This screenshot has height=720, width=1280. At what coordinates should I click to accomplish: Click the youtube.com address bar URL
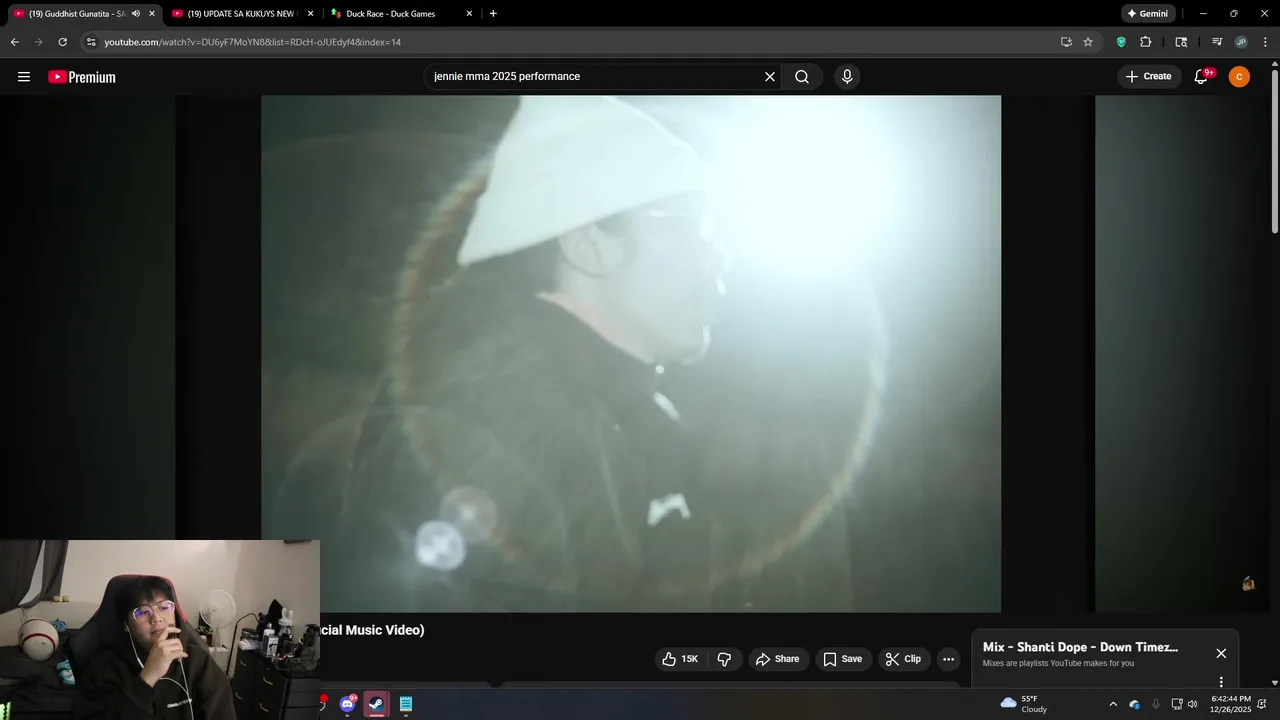(252, 42)
